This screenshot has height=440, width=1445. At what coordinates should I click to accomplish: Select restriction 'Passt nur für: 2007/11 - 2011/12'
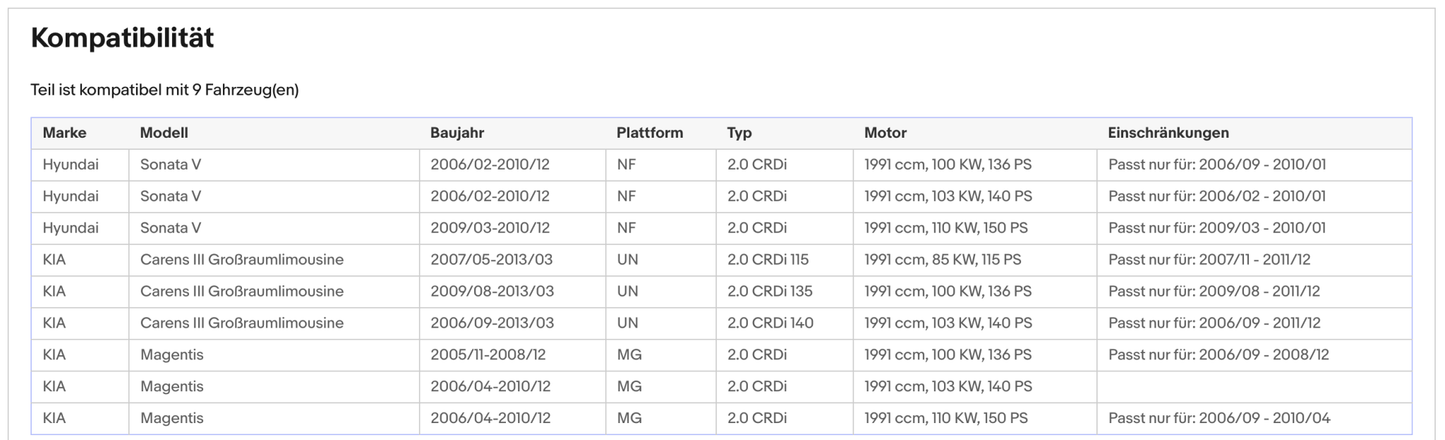point(1209,260)
